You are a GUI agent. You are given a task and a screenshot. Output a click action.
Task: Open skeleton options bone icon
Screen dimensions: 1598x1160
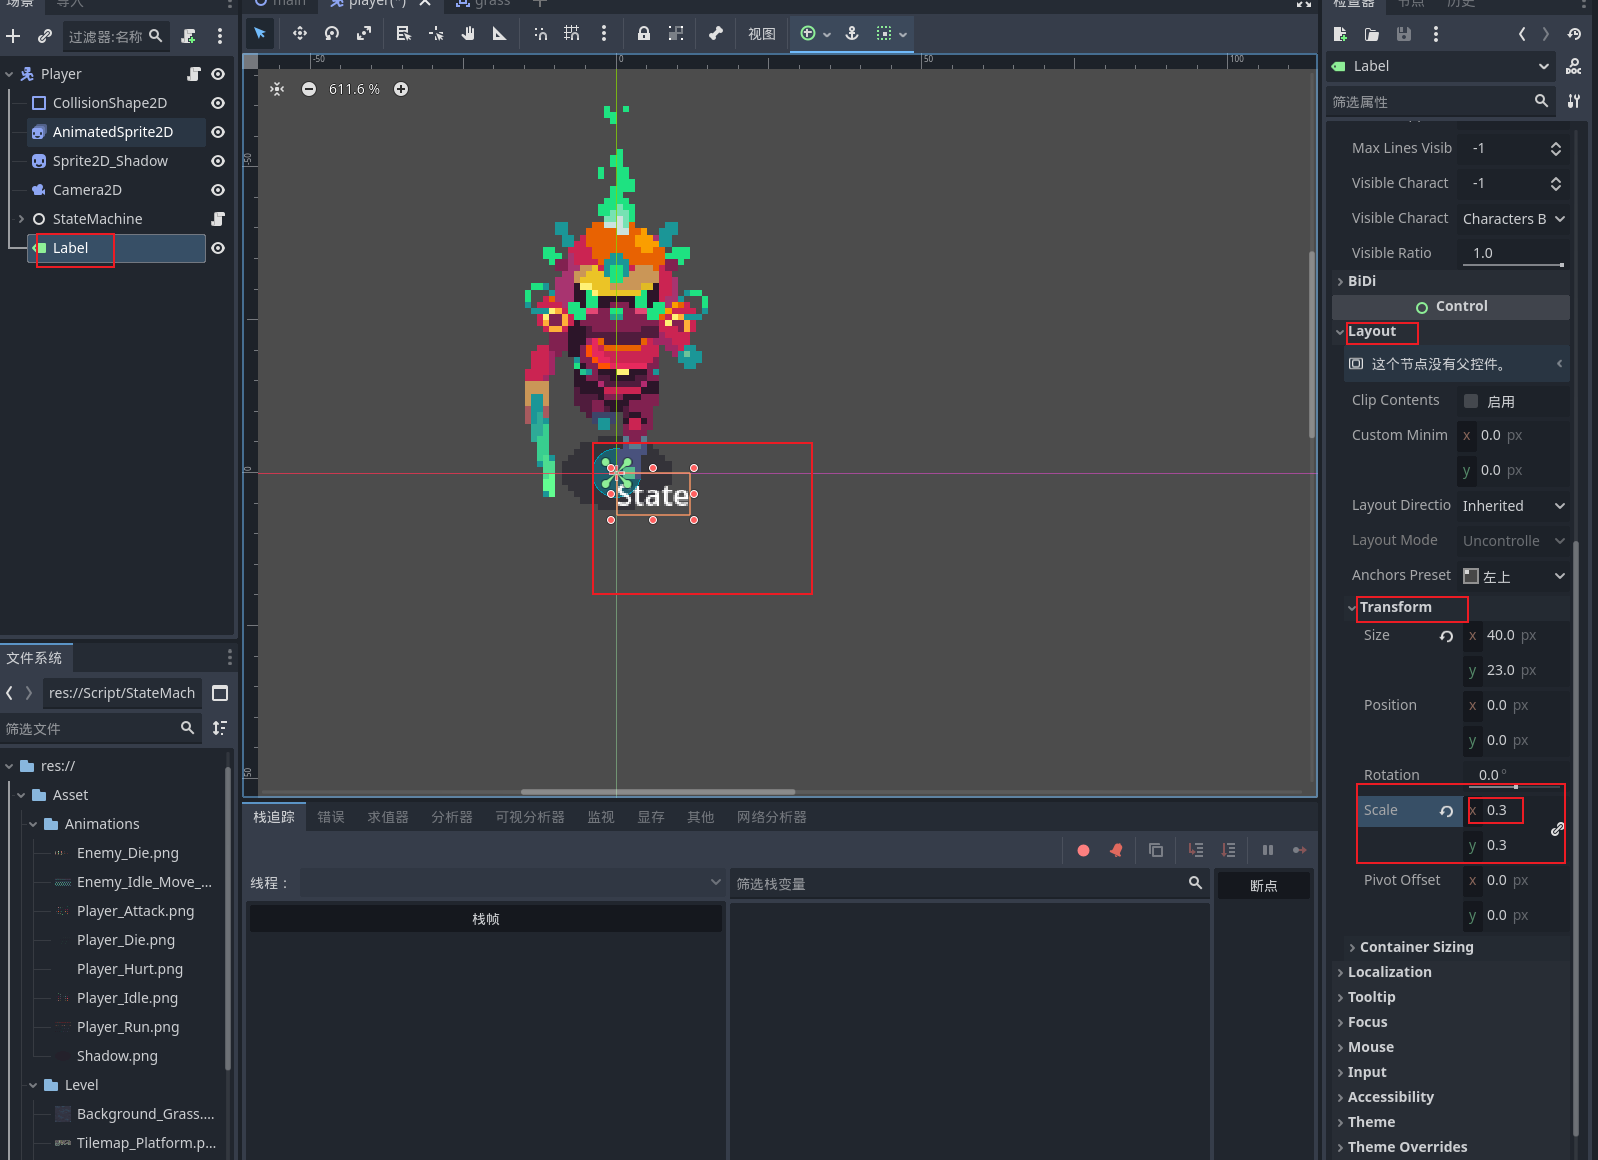716,33
